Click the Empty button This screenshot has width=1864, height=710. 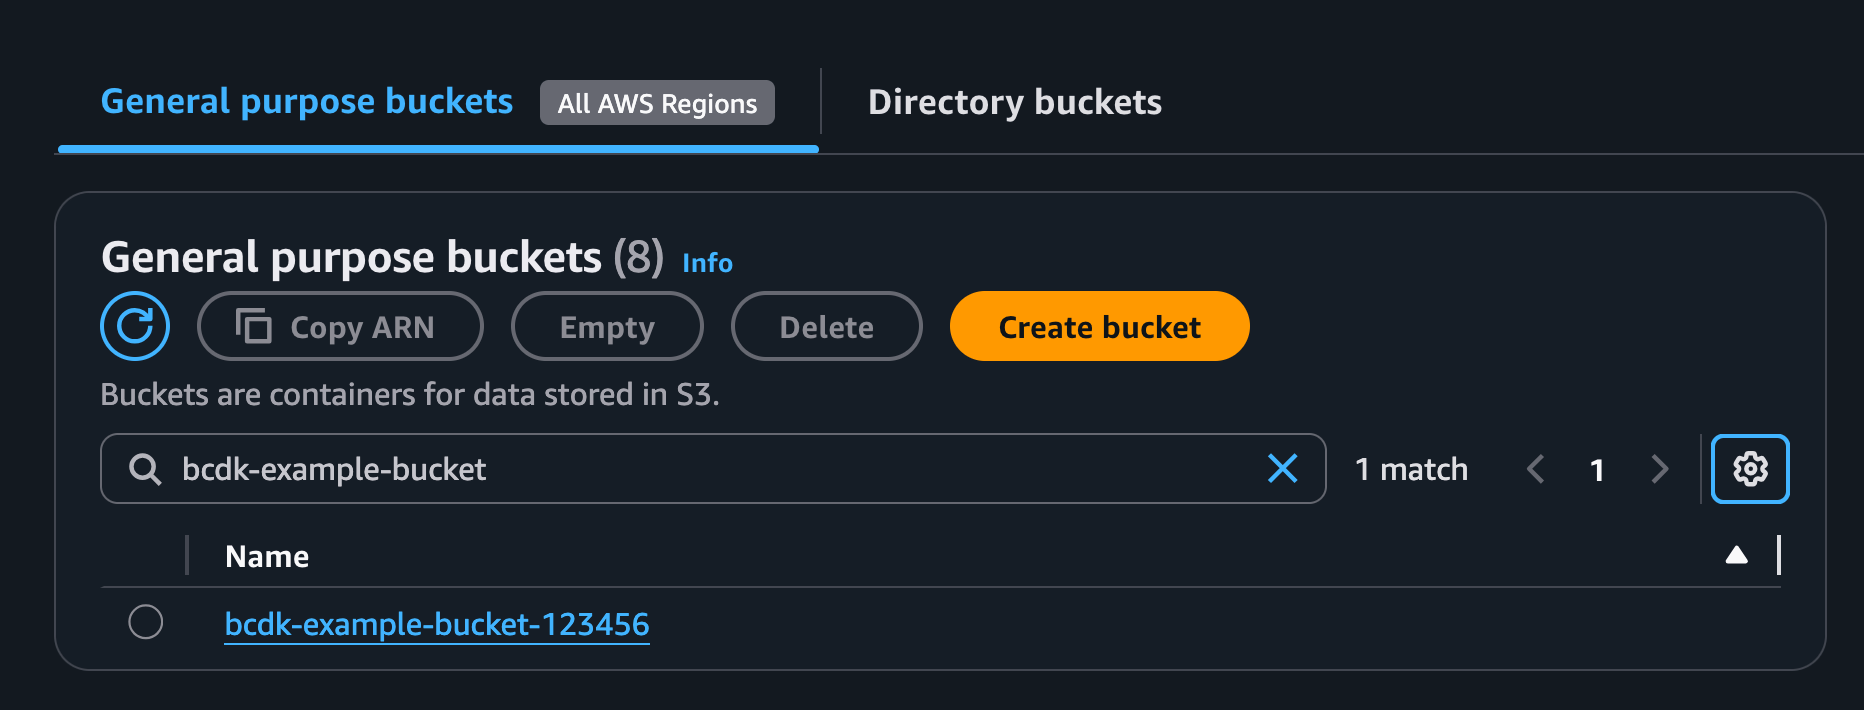[607, 326]
